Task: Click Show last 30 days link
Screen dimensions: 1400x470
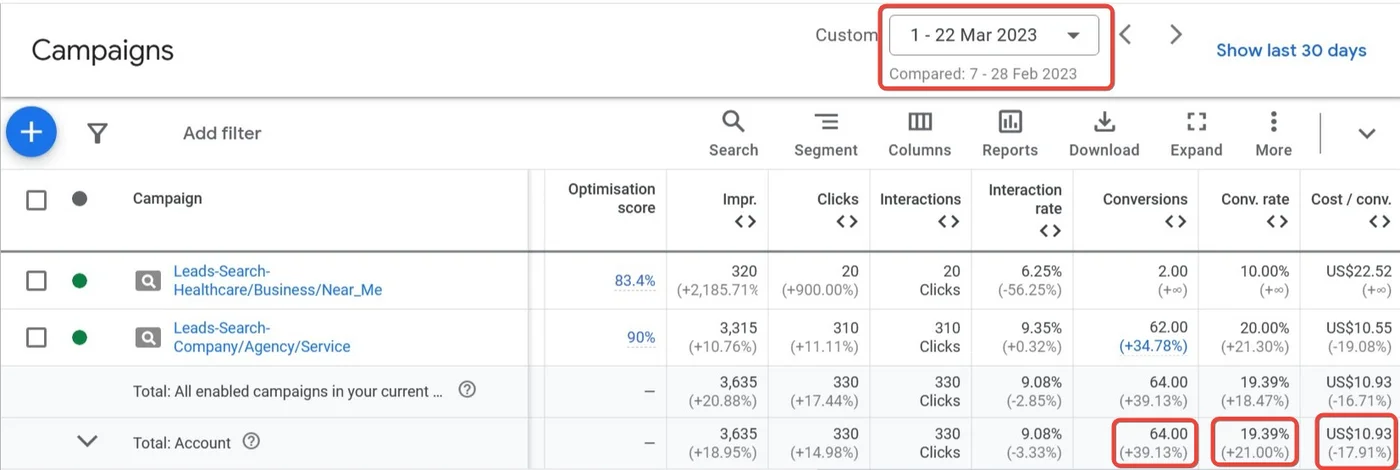Action: pyautogui.click(x=1291, y=50)
